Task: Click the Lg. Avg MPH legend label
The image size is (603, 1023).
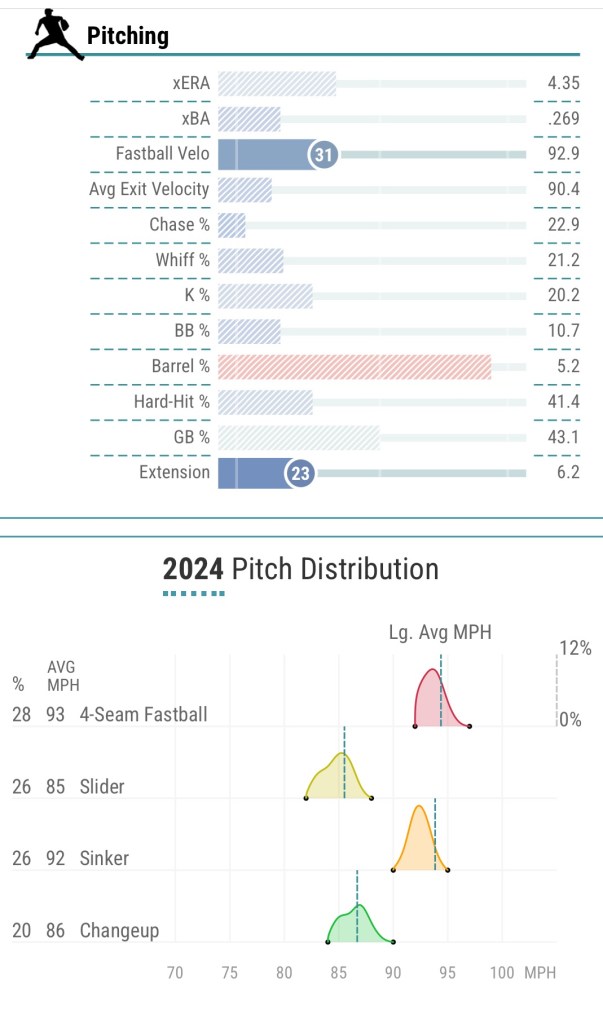Action: click(x=440, y=632)
